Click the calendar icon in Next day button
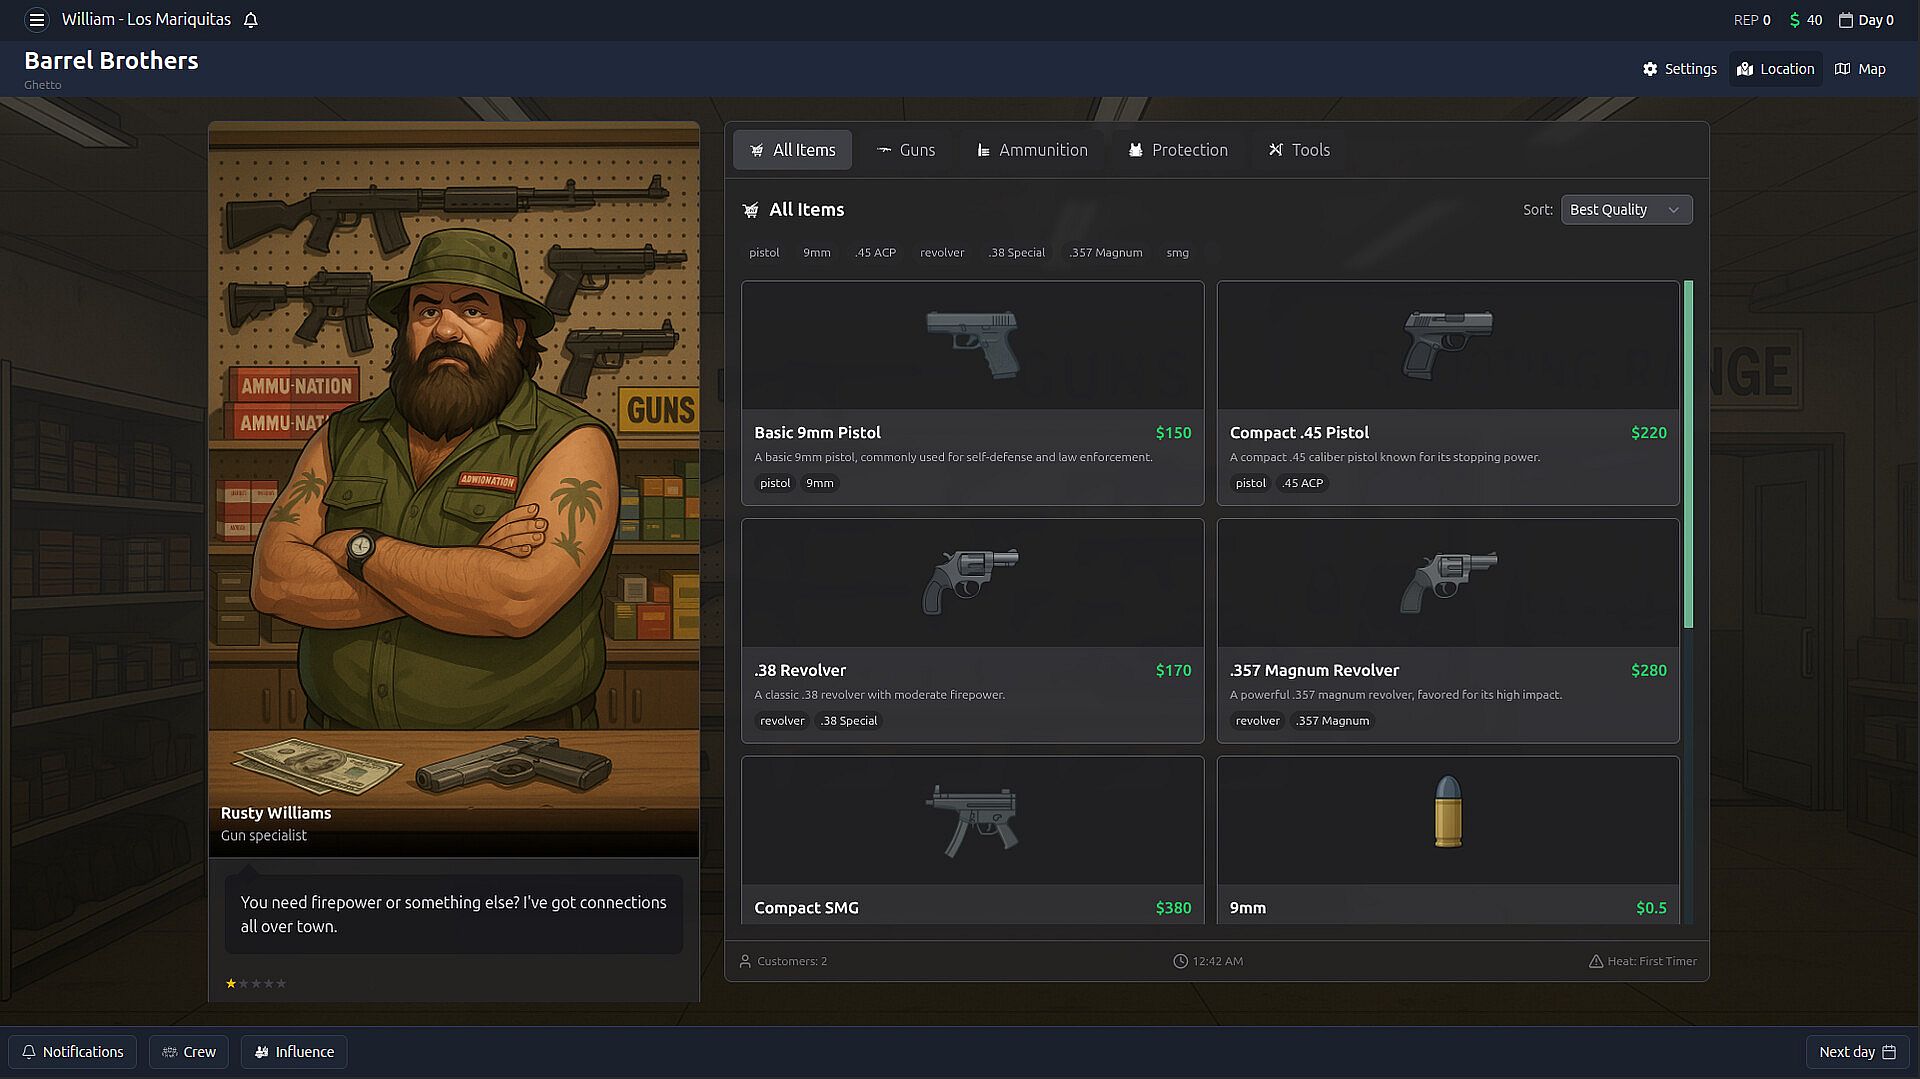 pos(1889,1052)
